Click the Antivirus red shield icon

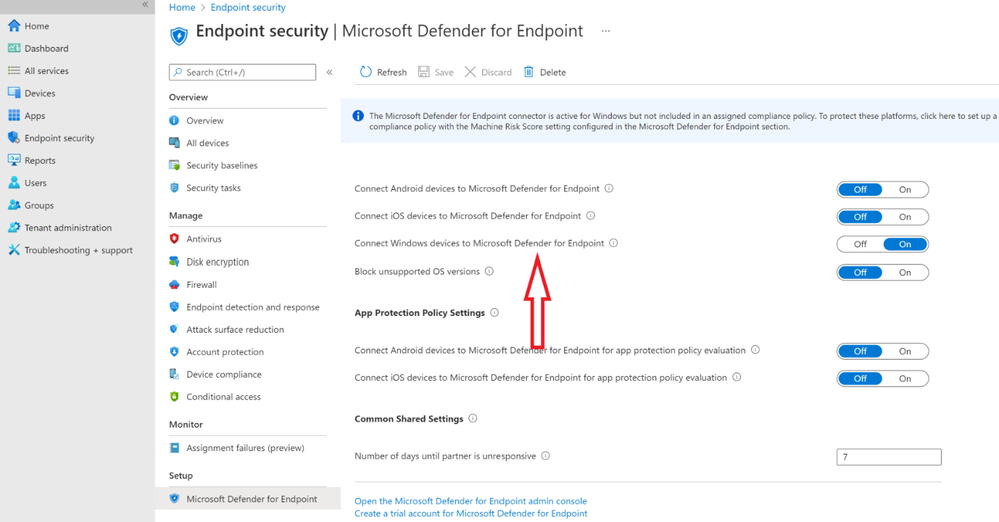tap(175, 238)
